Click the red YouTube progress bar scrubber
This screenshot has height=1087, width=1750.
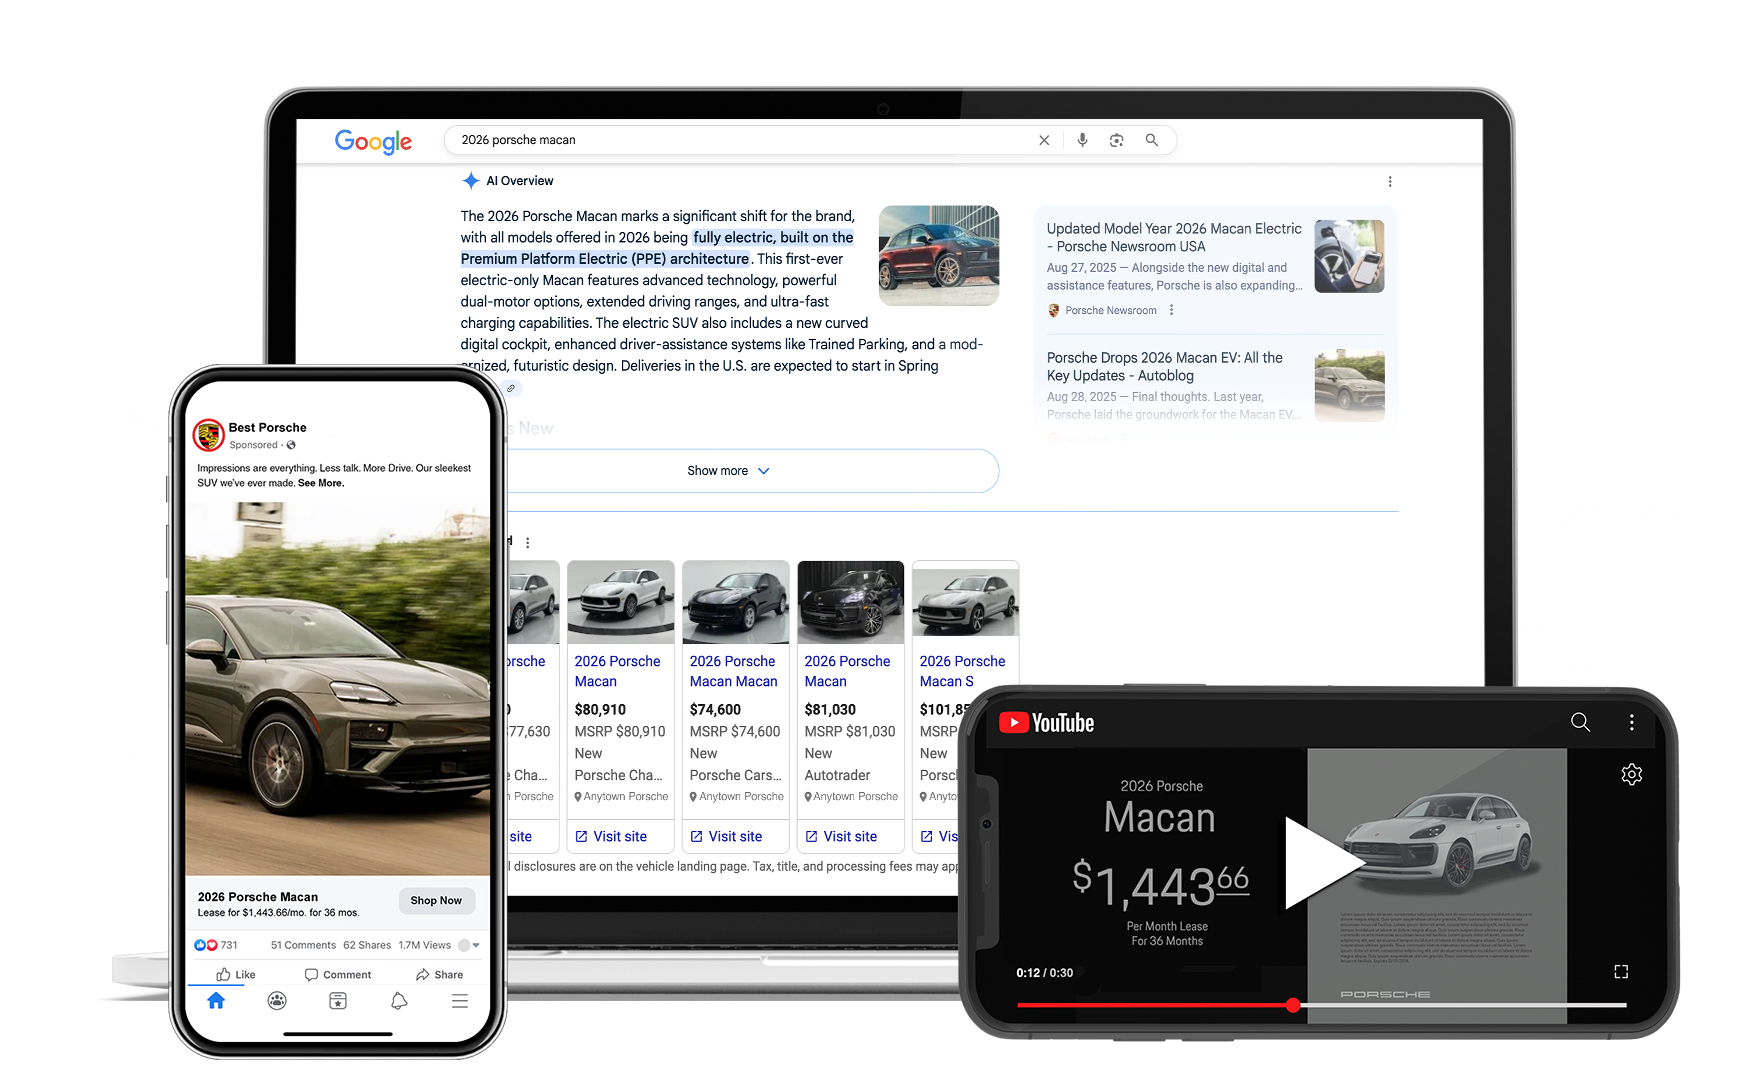1293,1005
